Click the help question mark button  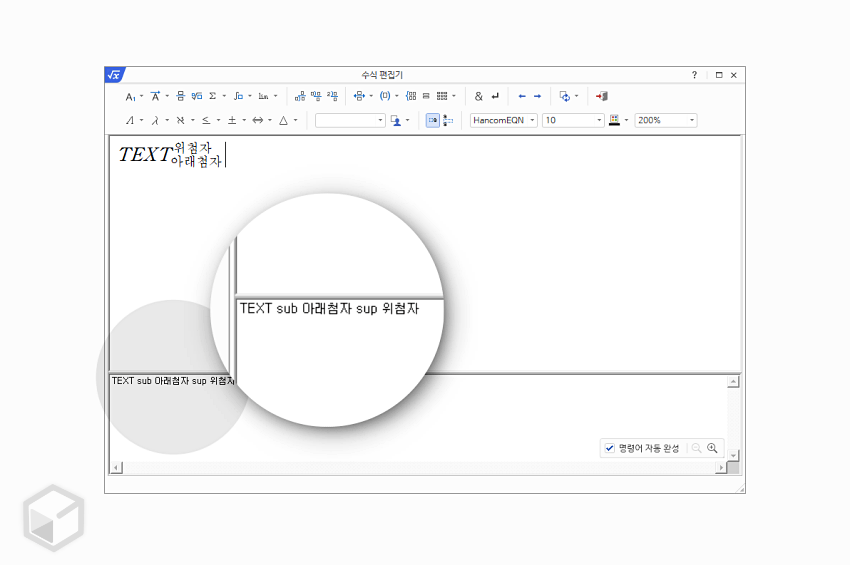[694, 75]
